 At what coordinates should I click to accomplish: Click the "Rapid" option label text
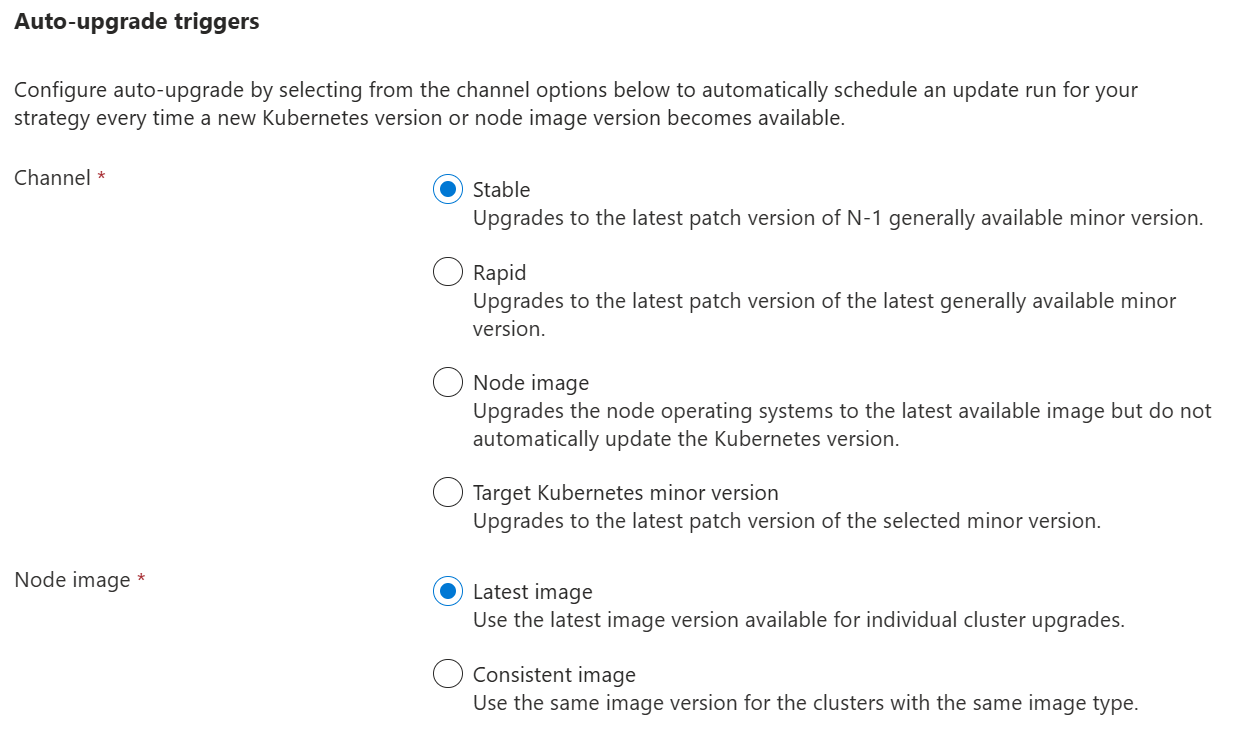coord(499,272)
